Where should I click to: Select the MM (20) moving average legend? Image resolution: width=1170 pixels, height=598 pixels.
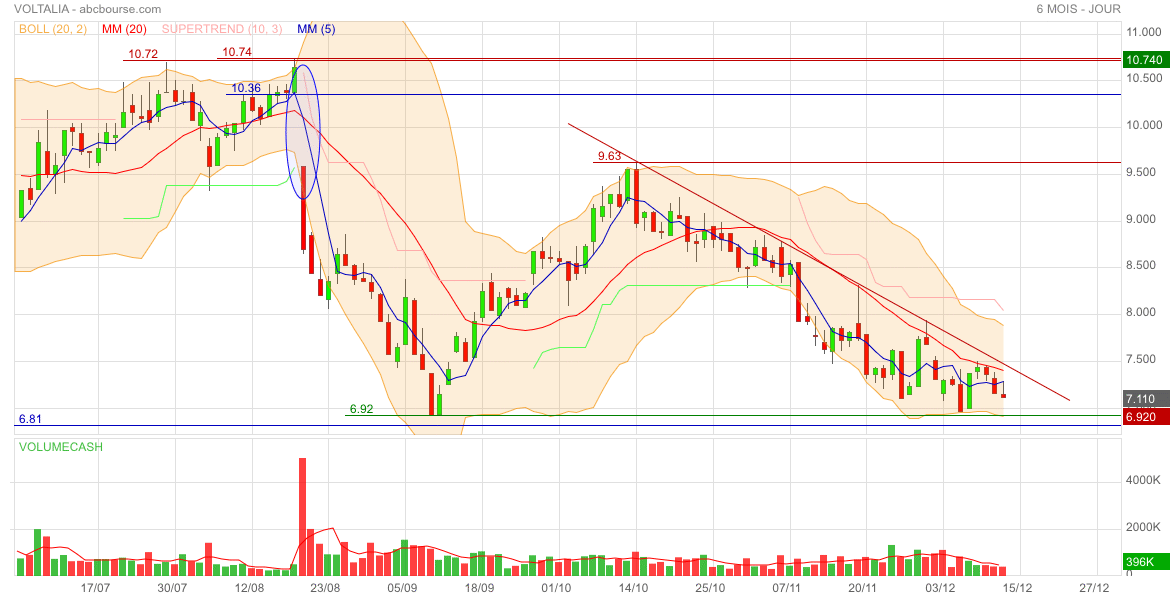click(x=124, y=29)
